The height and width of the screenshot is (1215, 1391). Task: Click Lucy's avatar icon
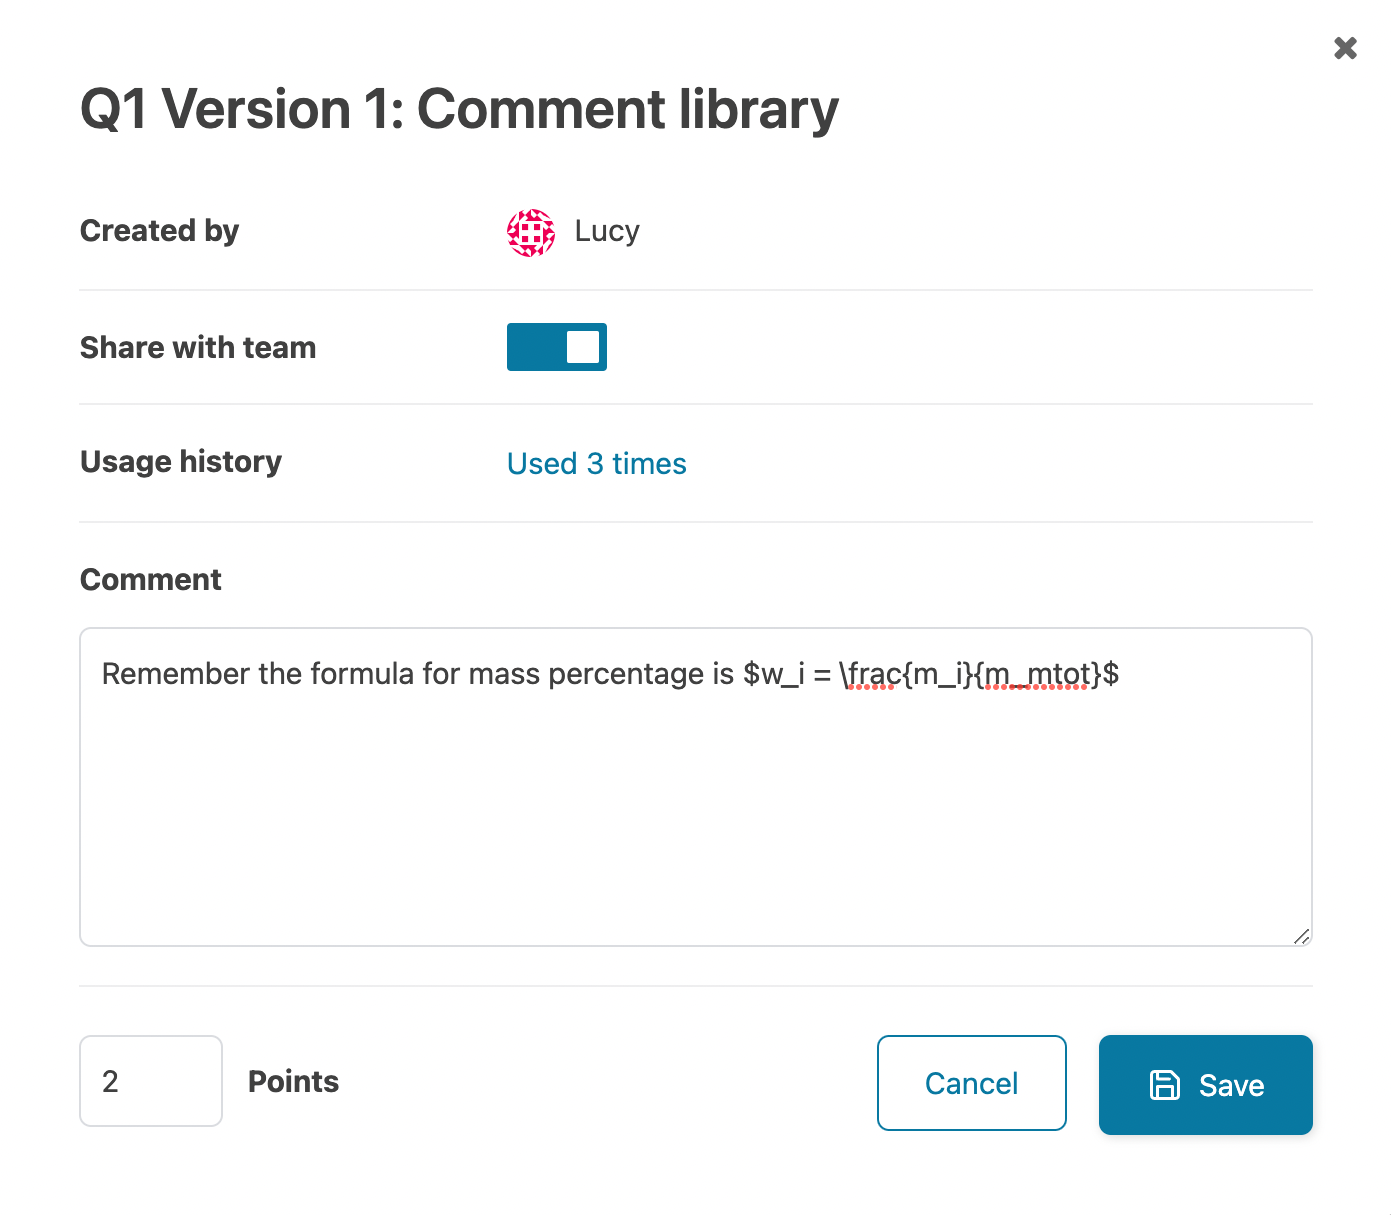pos(531,233)
